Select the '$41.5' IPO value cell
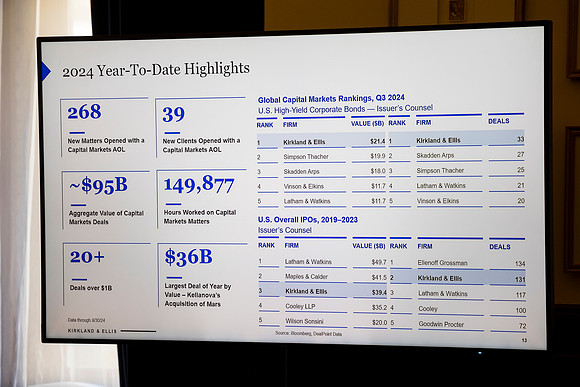Viewport: 580px width, 387px height. pos(379,277)
